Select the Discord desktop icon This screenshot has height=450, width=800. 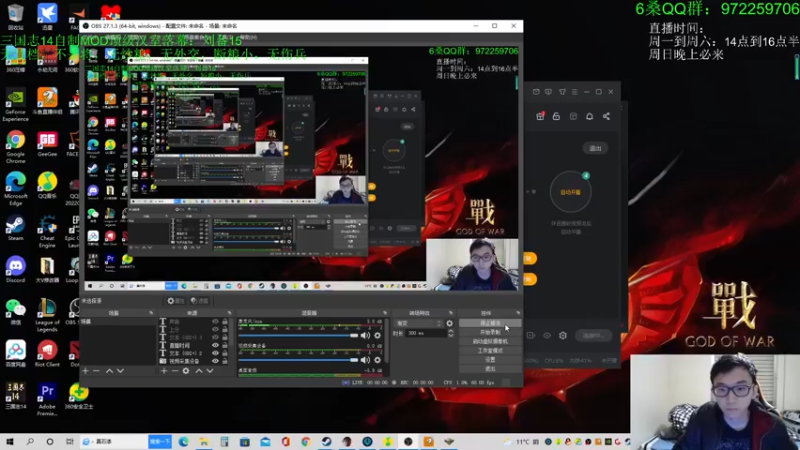(15, 270)
